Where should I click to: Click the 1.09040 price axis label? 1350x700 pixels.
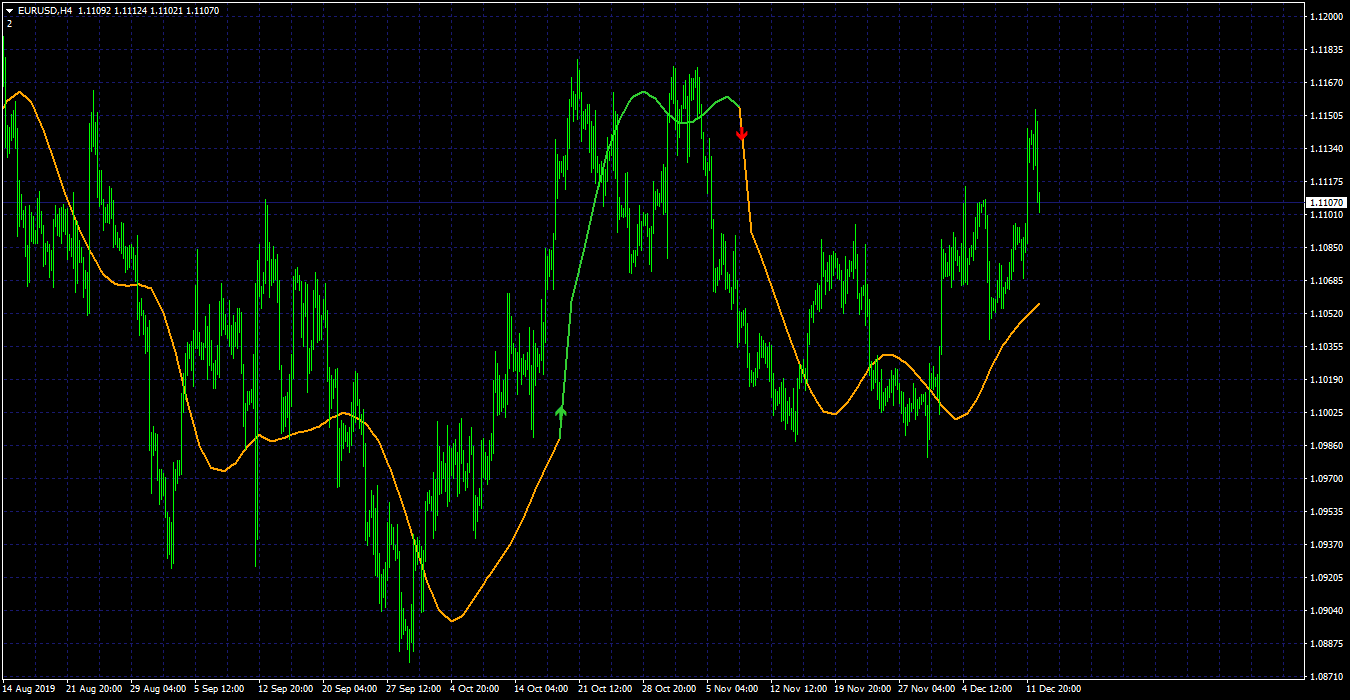1327,611
